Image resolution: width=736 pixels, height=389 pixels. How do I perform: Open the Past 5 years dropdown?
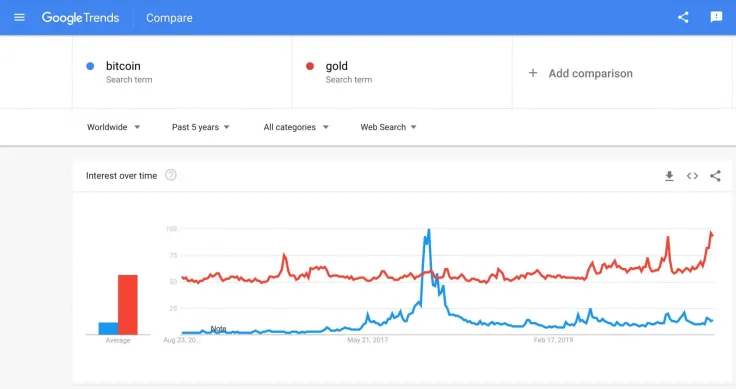[200, 127]
